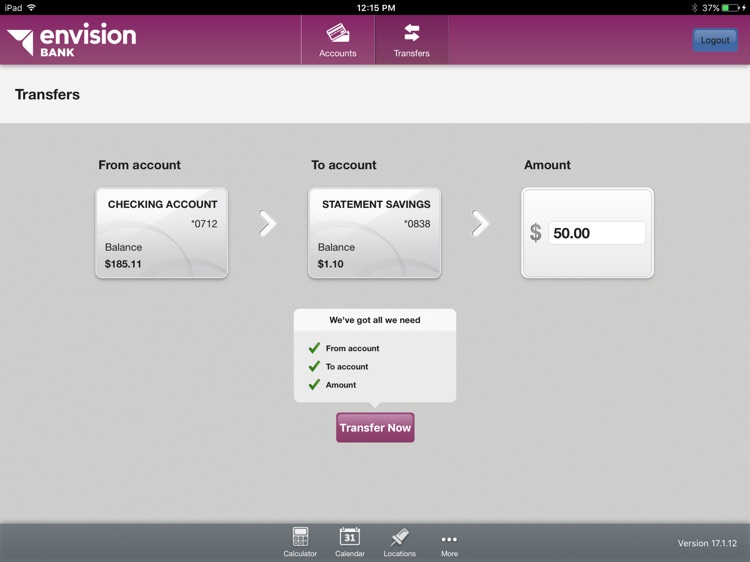Screen dimensions: 750x562
Task: Tap the 12:15 PM clock
Action: tap(376, 8)
